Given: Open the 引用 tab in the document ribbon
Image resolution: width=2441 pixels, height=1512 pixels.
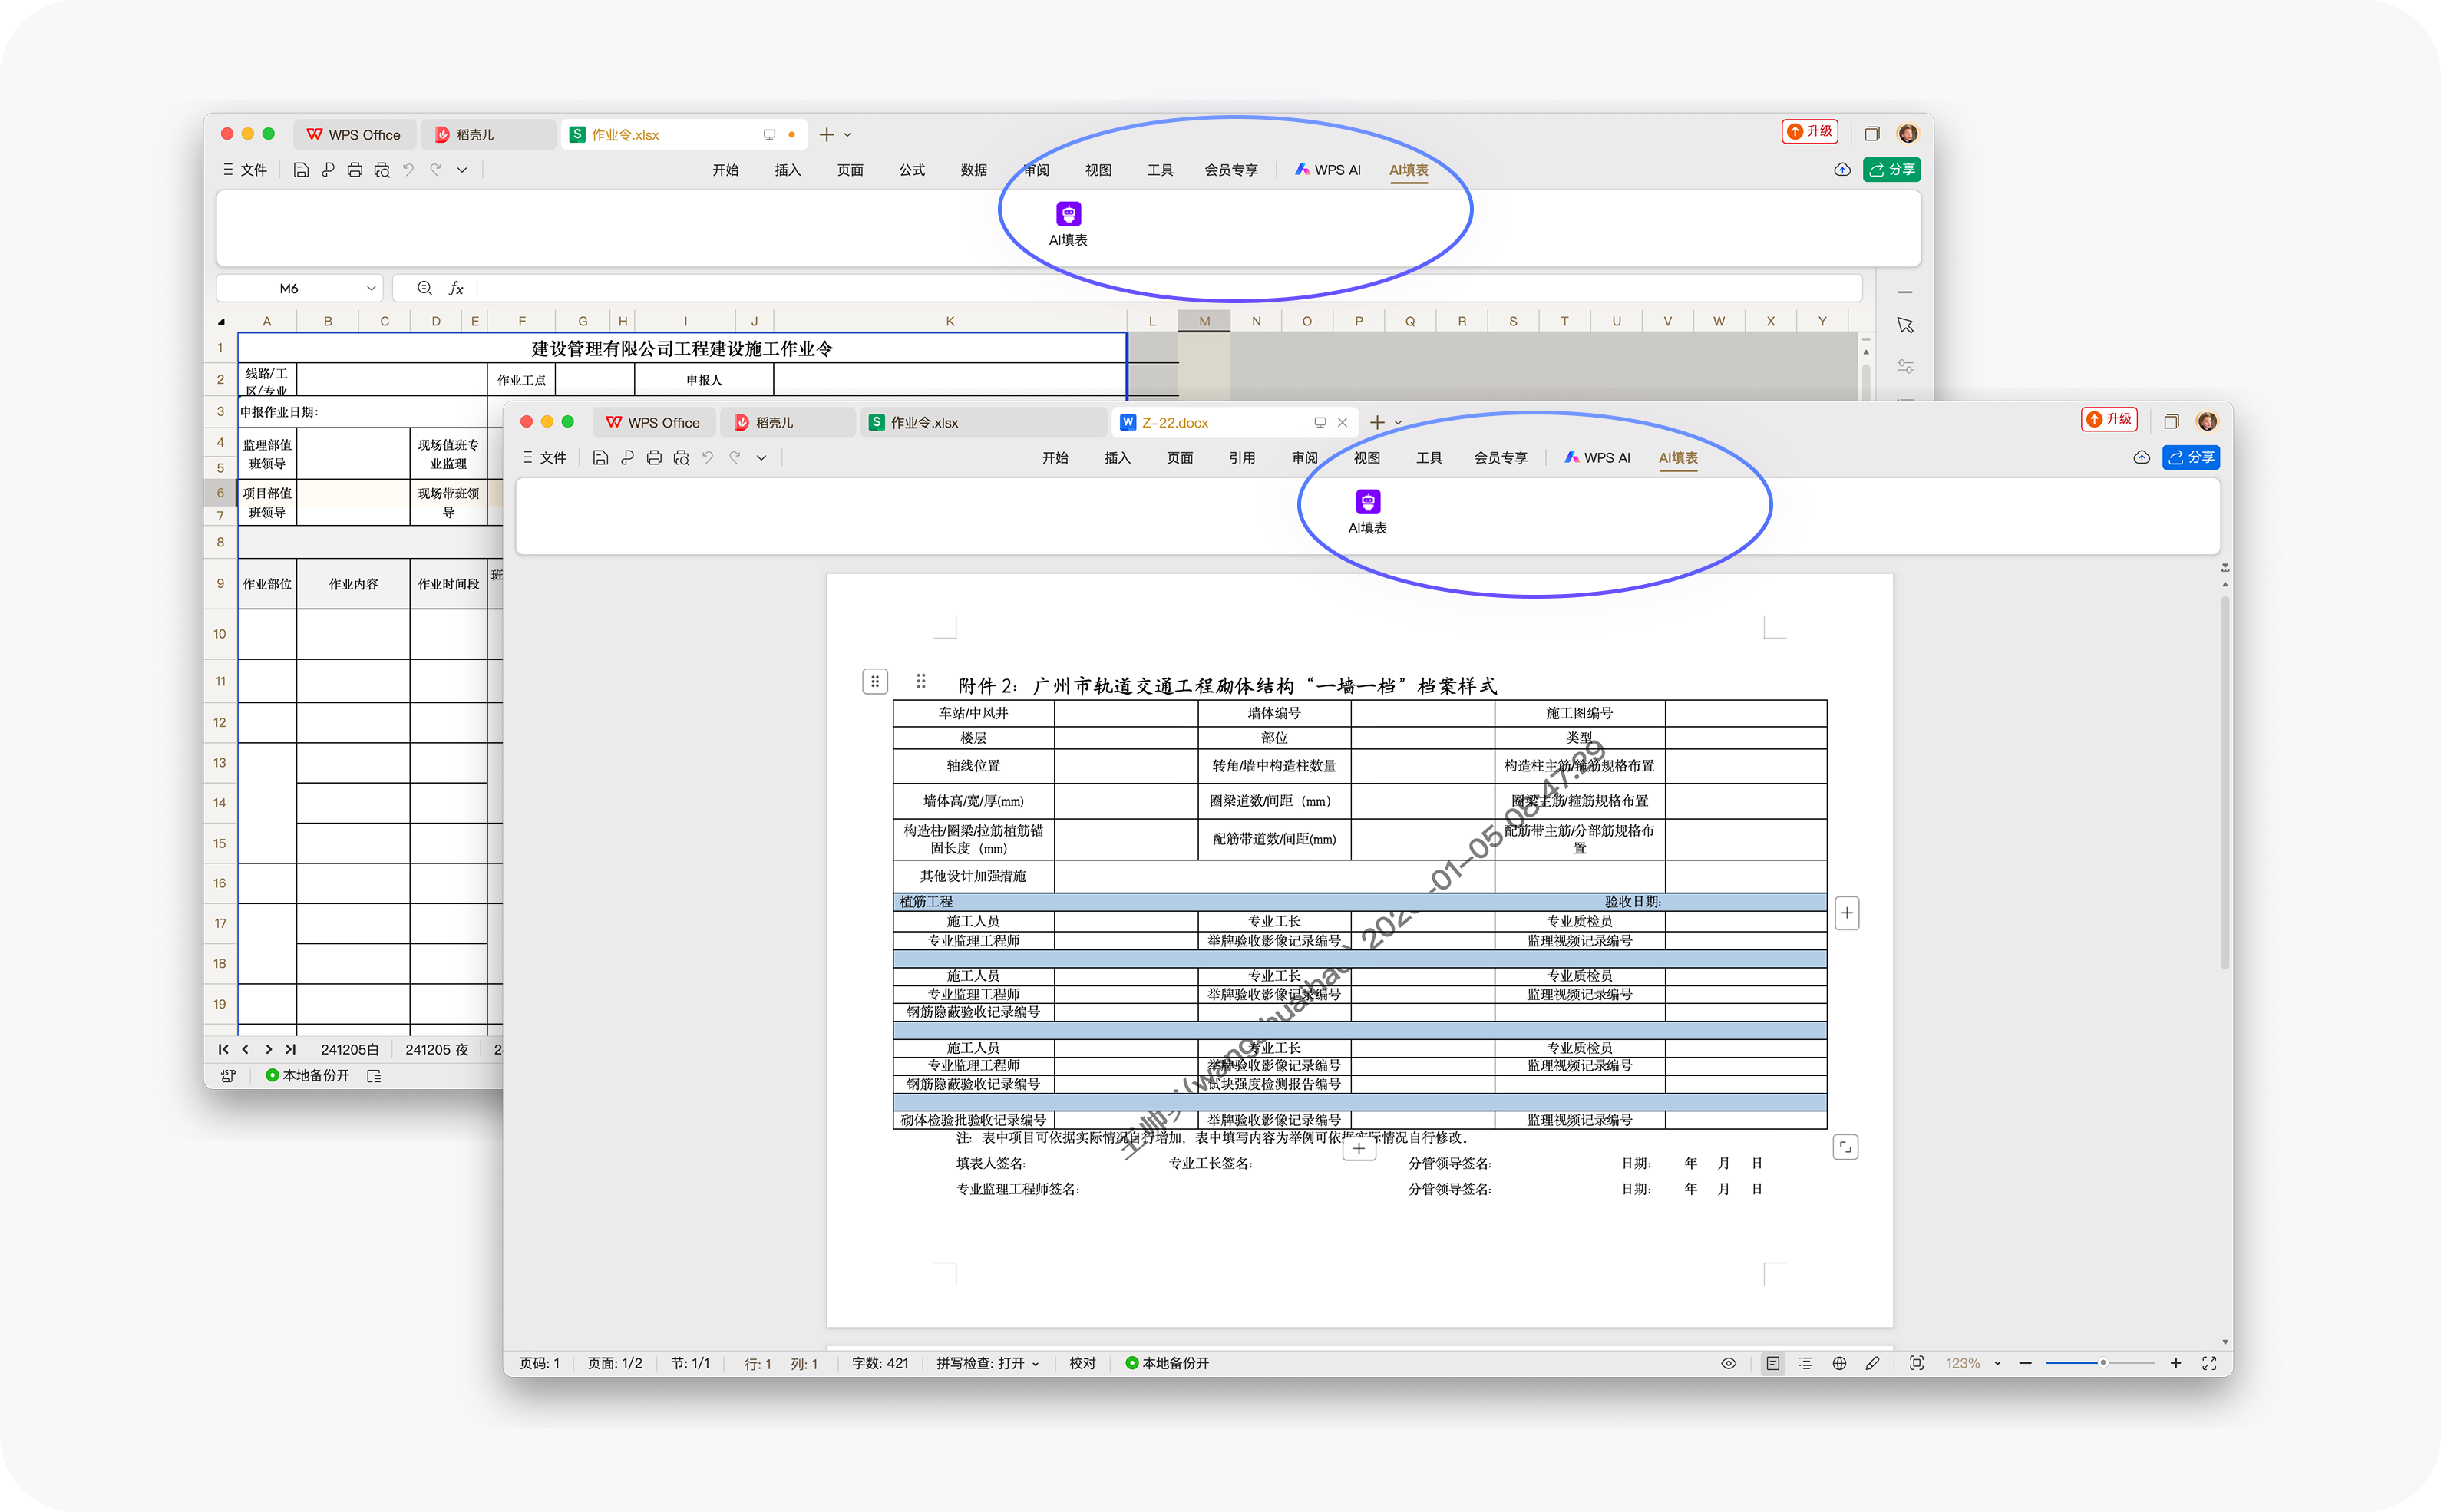Looking at the screenshot, I should coord(1241,458).
